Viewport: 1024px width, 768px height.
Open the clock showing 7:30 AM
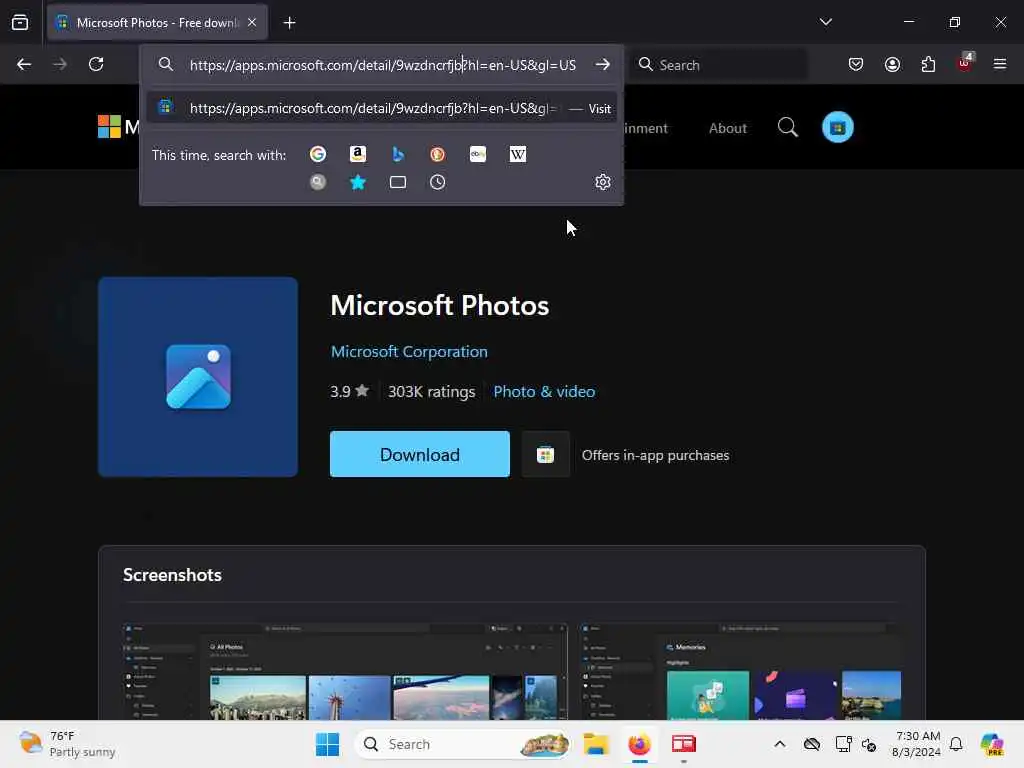coord(916,744)
